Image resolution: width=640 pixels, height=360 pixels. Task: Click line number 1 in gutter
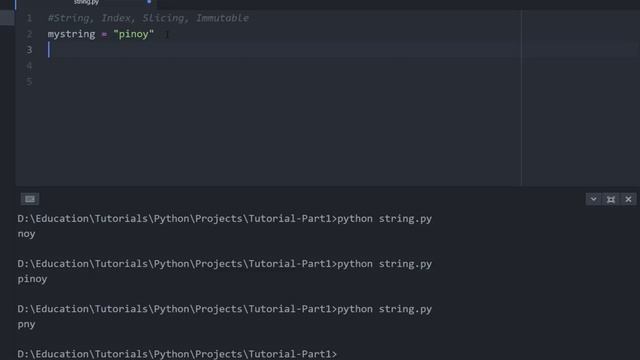pos(29,18)
